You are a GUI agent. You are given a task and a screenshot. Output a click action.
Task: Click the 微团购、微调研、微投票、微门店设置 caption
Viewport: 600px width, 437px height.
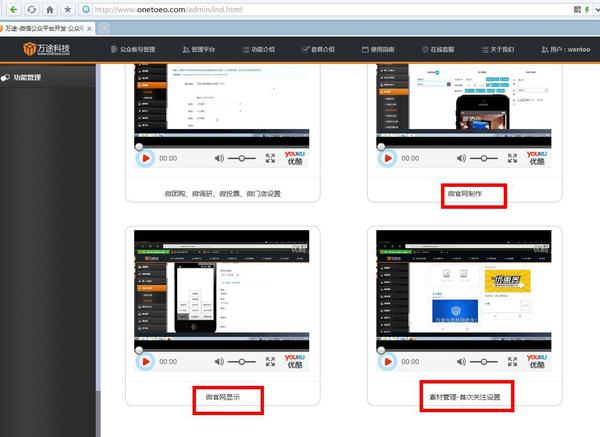coord(223,194)
